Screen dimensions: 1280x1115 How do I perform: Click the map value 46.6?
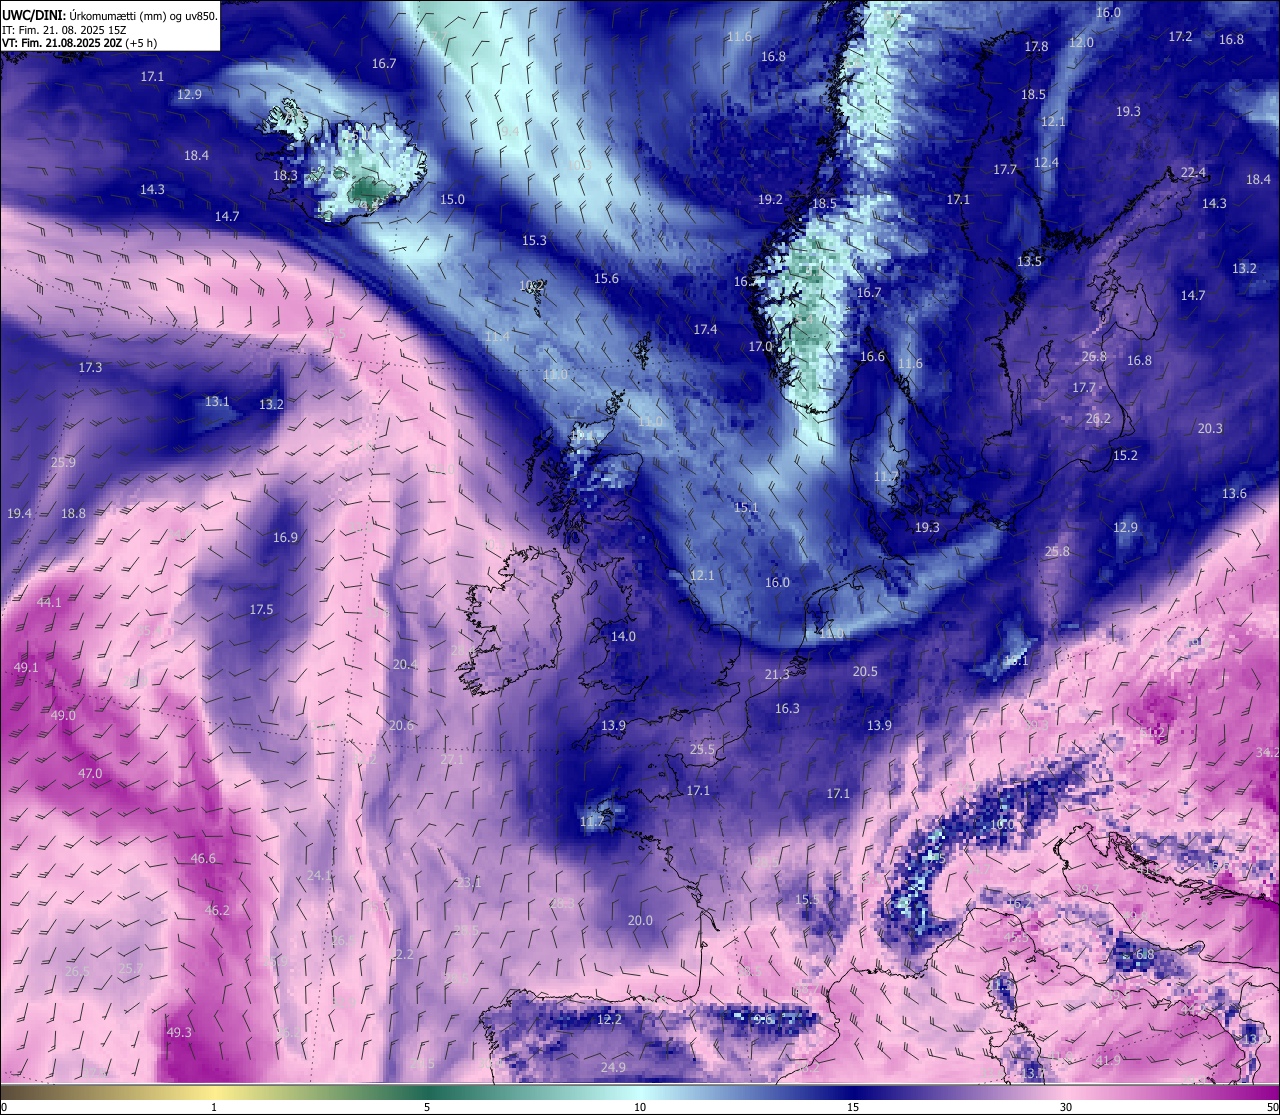click(x=203, y=858)
